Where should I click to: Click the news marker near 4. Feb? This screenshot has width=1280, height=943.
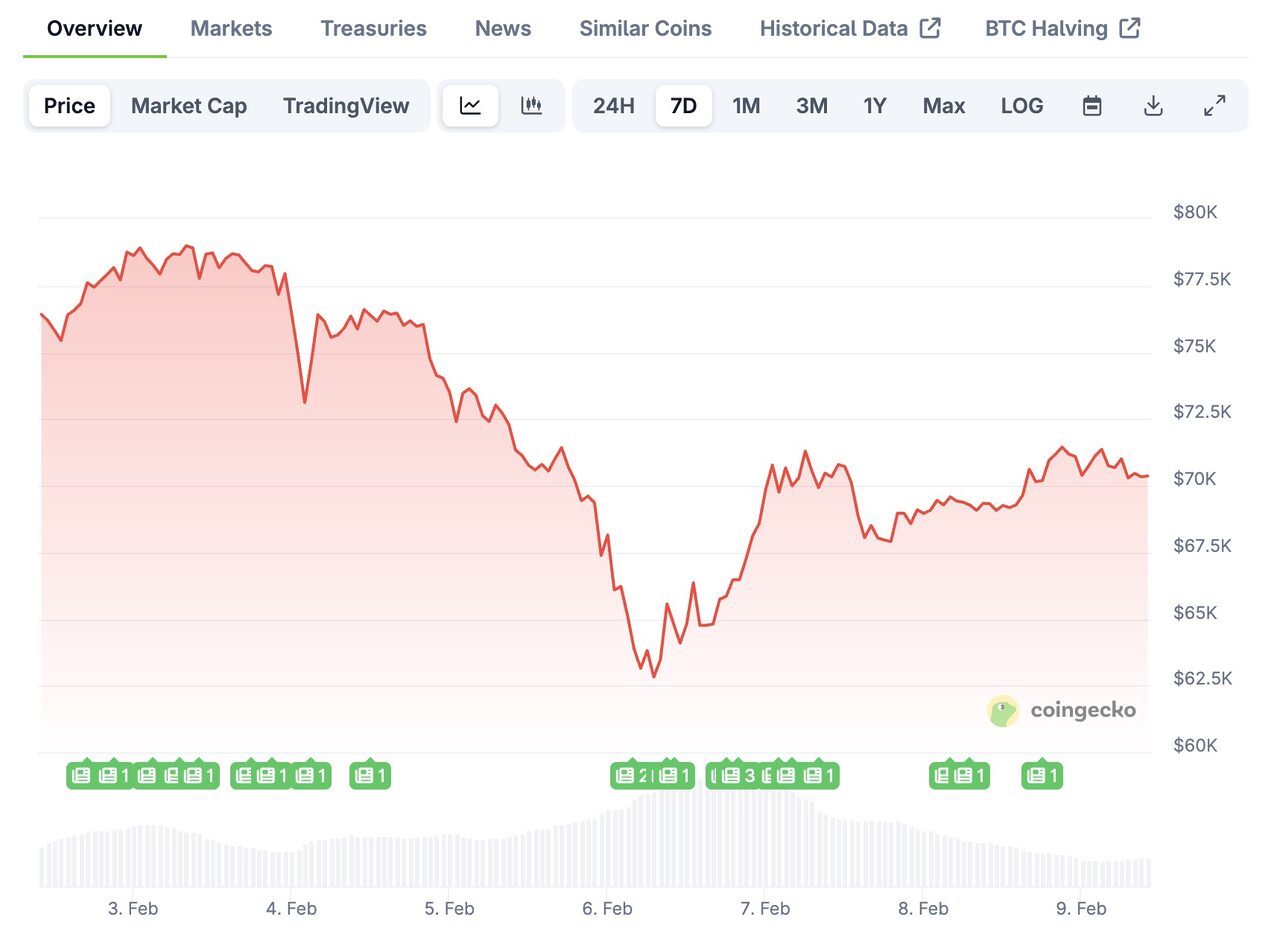[310, 775]
